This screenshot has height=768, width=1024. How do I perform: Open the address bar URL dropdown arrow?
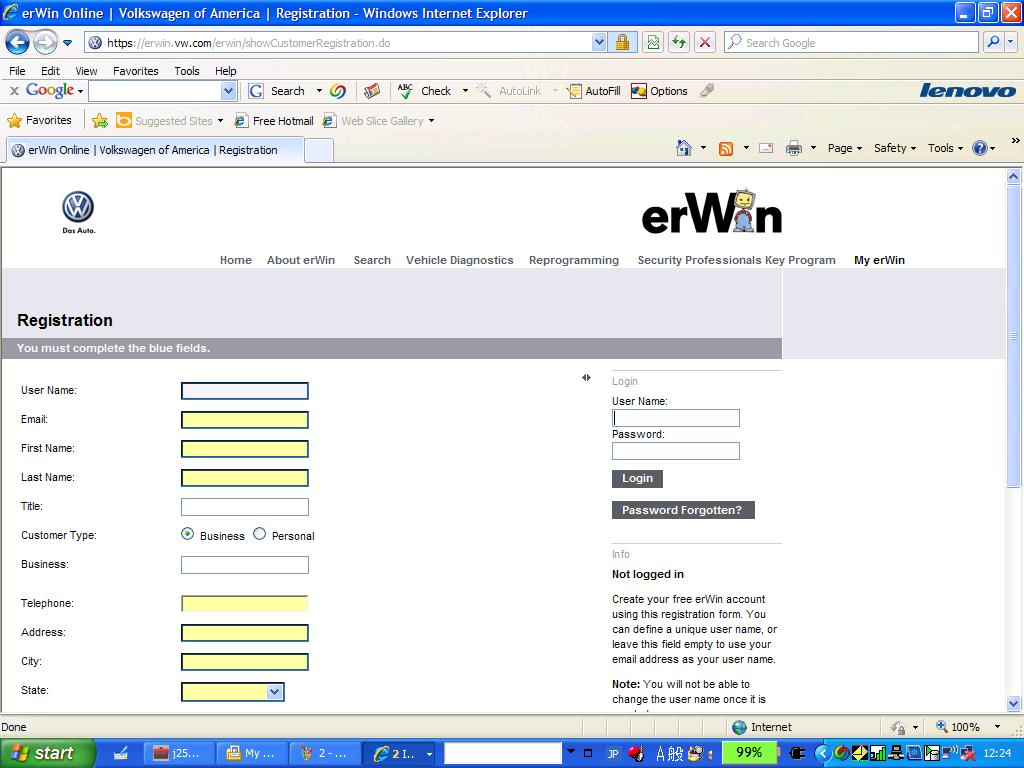599,42
